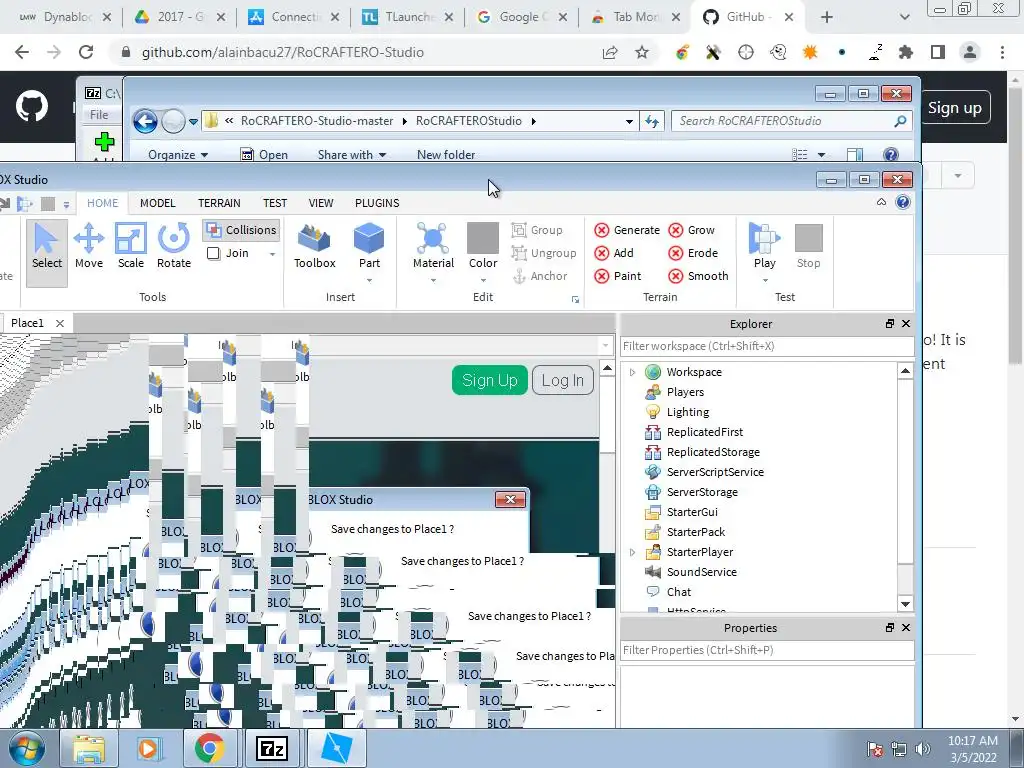Start Play test

pyautogui.click(x=764, y=247)
